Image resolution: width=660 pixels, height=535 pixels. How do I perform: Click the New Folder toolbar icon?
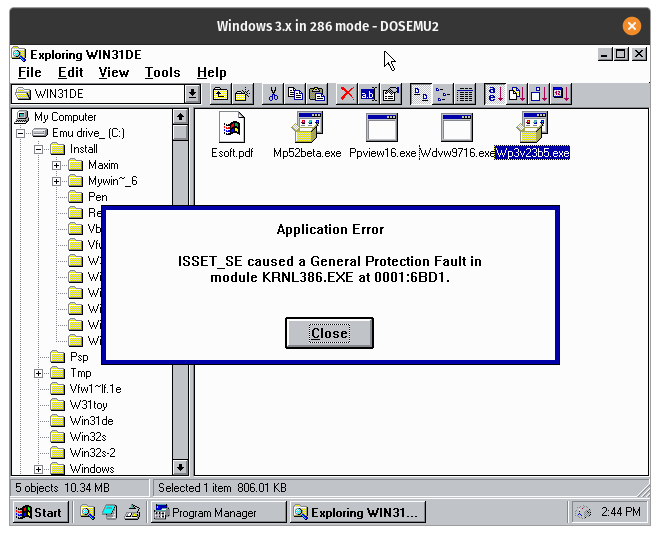pos(243,94)
